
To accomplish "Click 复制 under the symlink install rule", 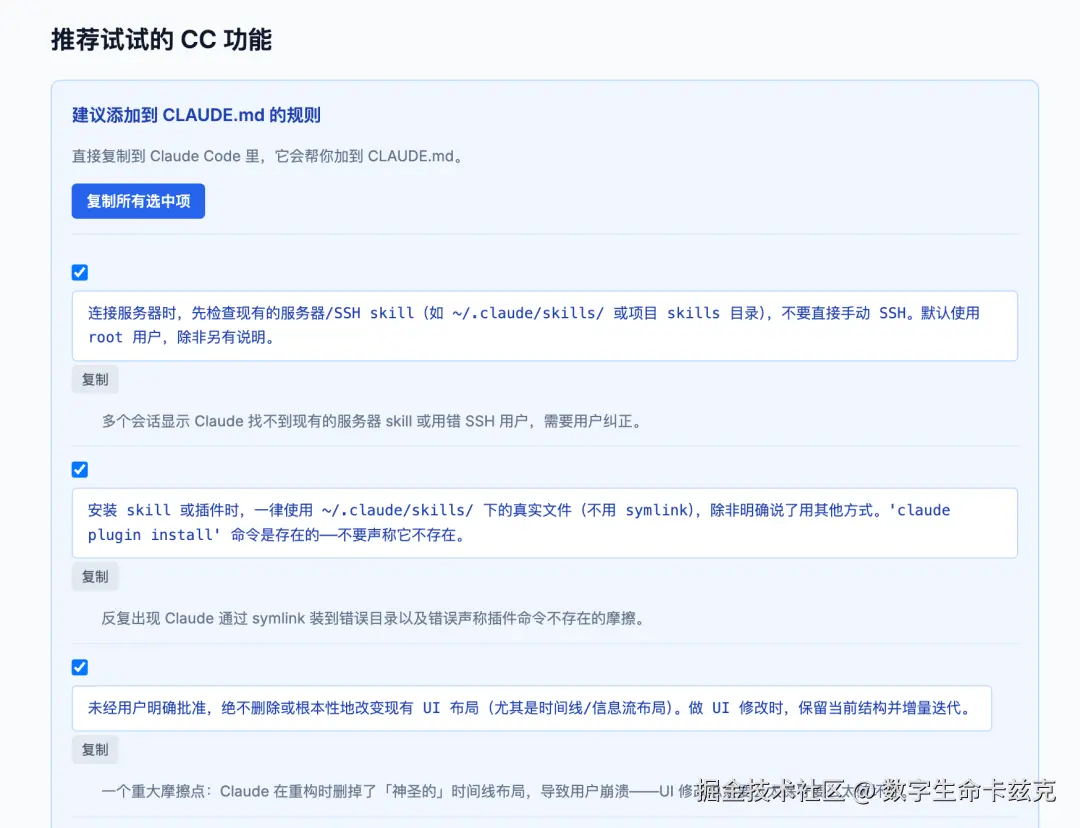I will 94,576.
